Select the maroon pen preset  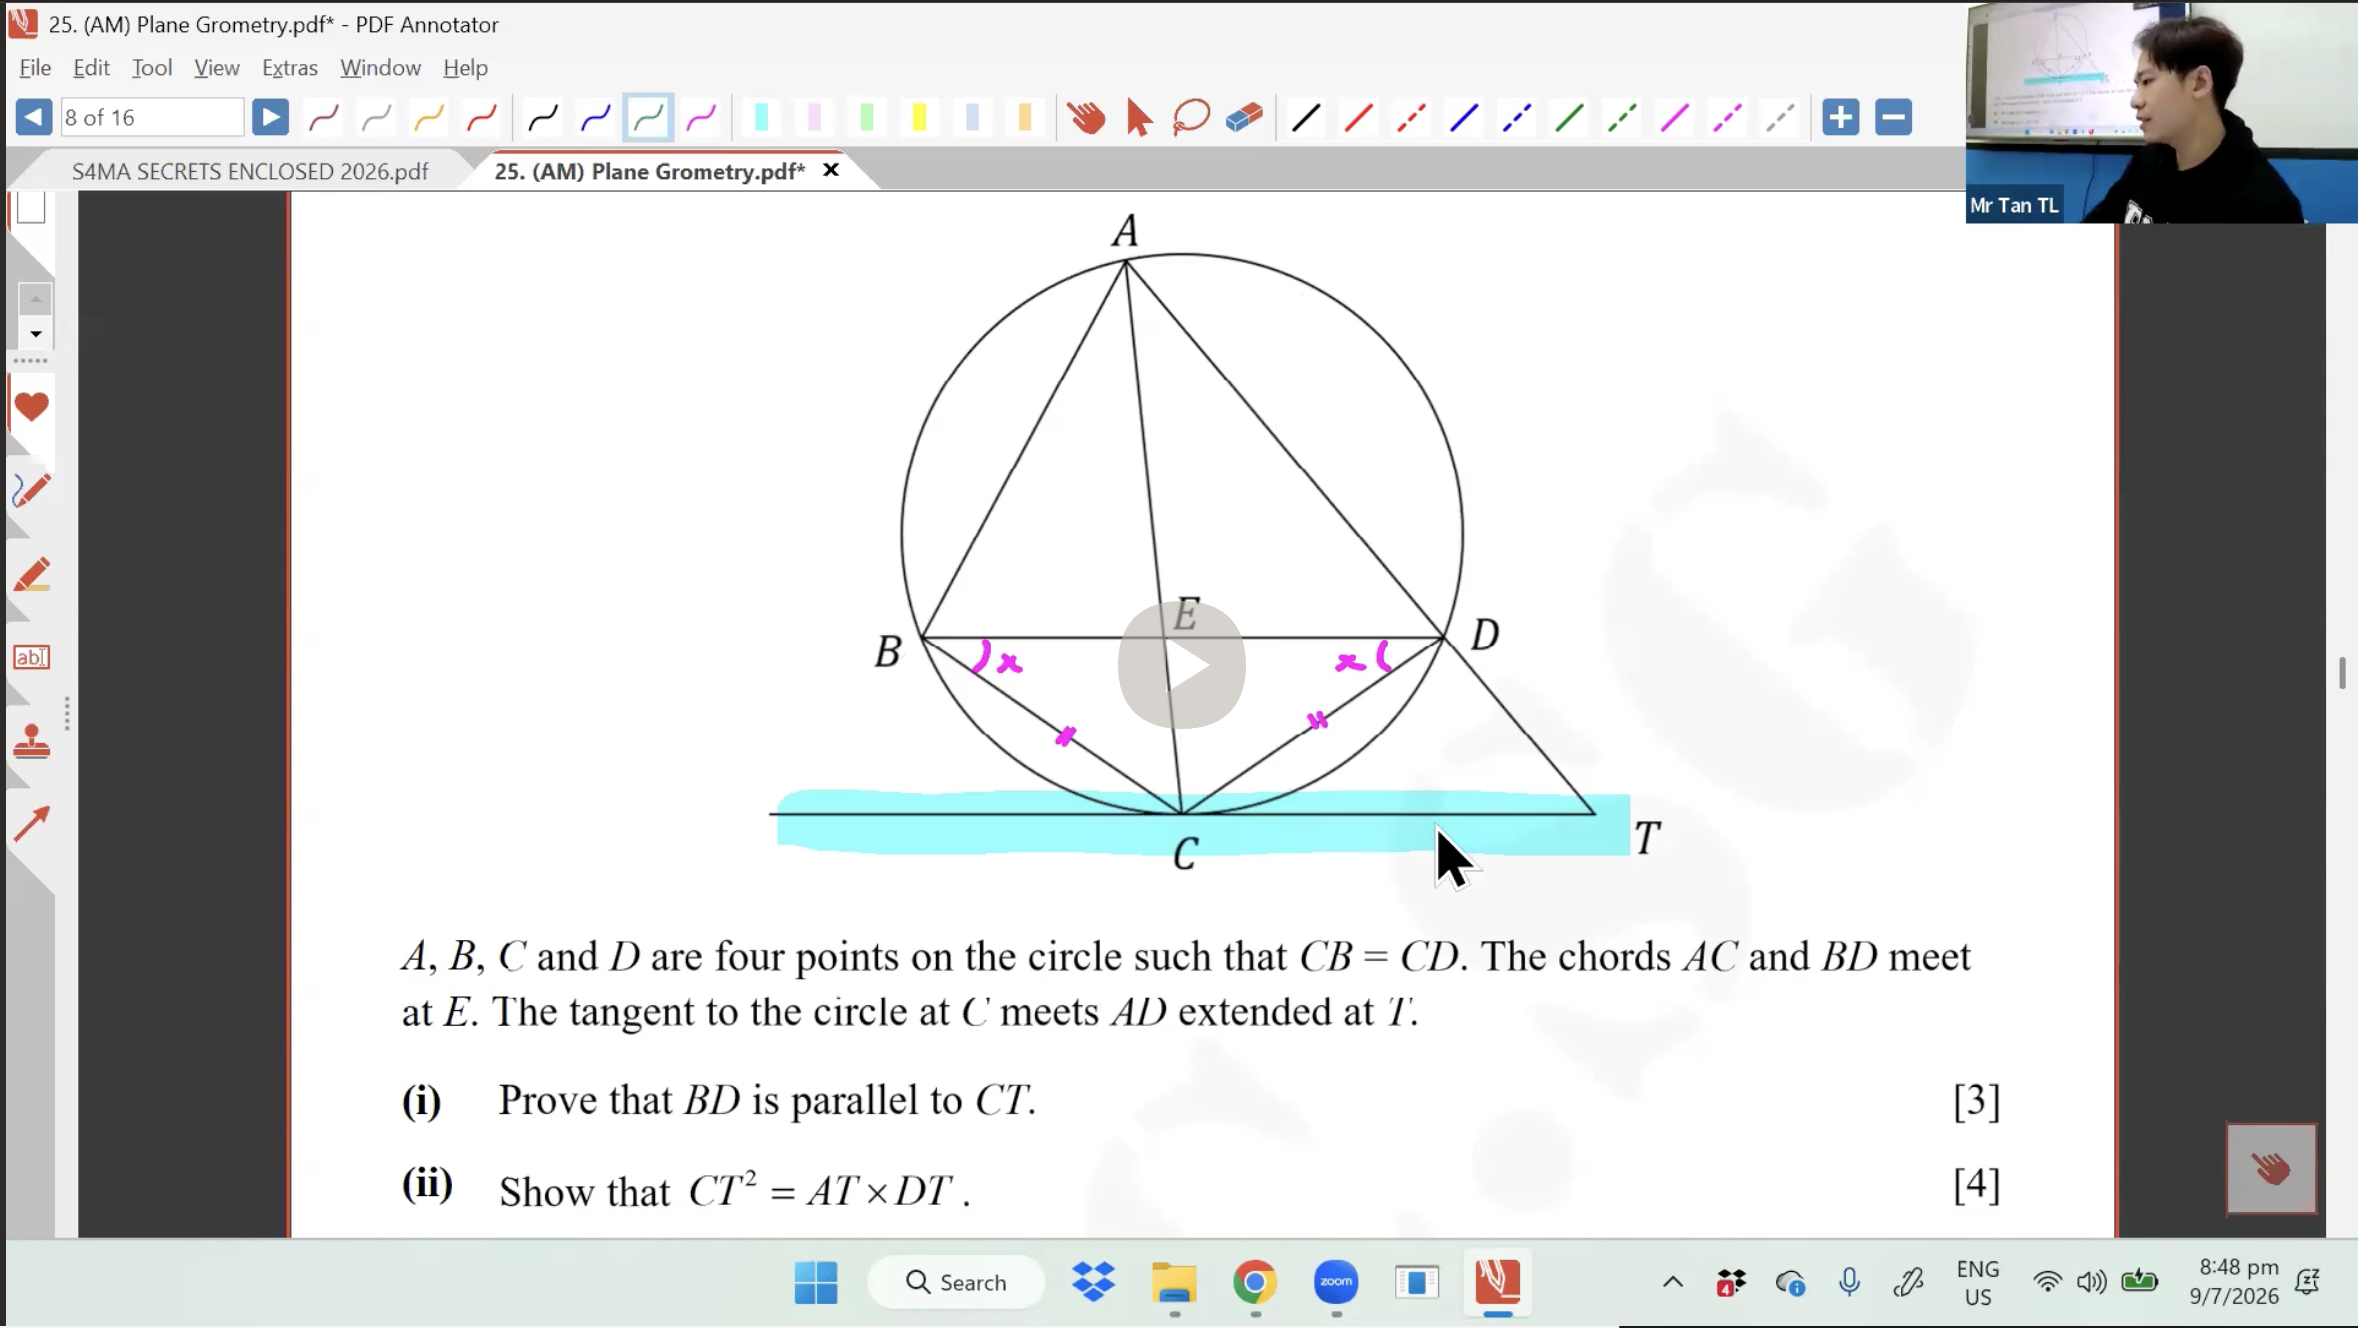point(324,118)
